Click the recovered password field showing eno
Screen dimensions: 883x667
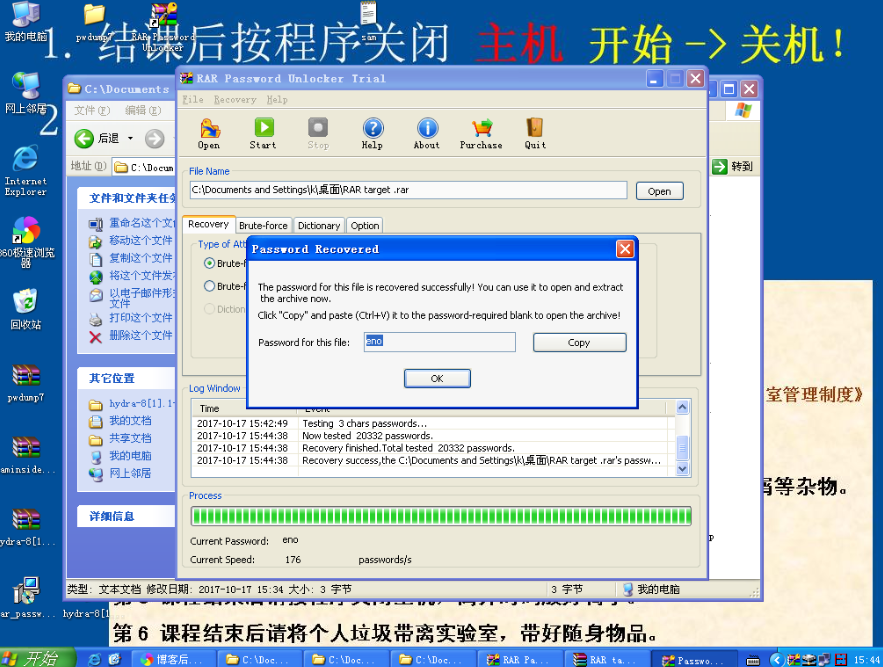(x=440, y=342)
